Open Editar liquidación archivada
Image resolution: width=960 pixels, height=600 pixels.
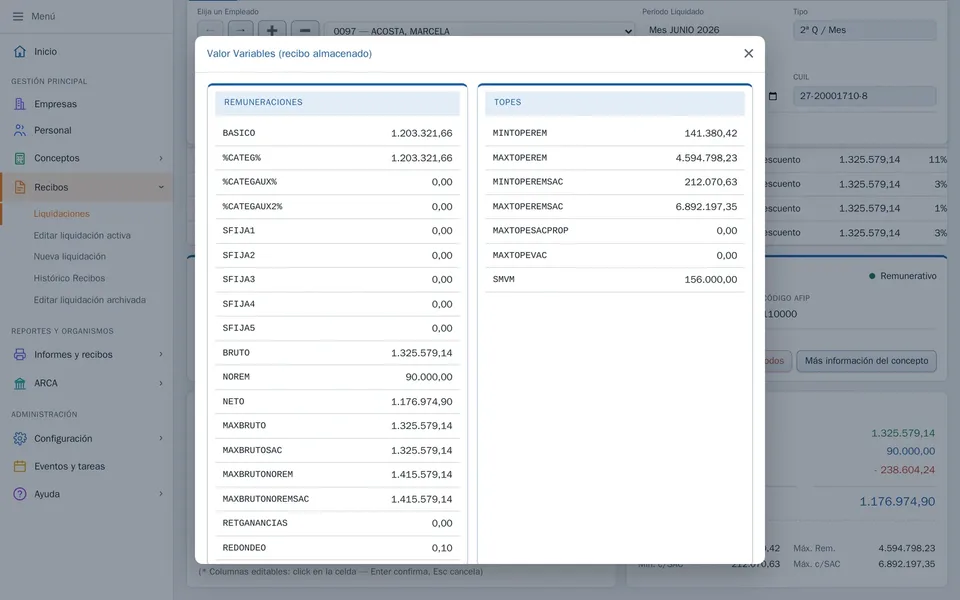click(x=90, y=300)
